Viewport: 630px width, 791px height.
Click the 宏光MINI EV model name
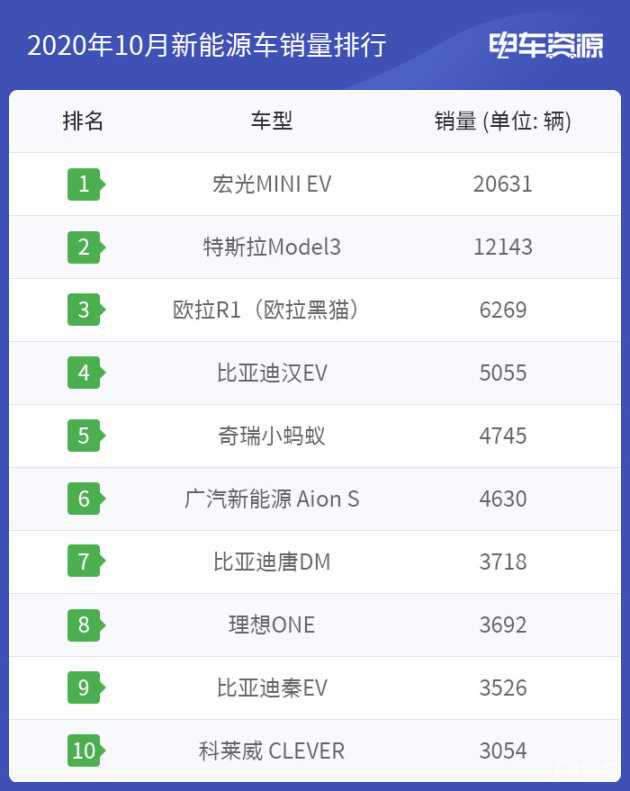(272, 184)
